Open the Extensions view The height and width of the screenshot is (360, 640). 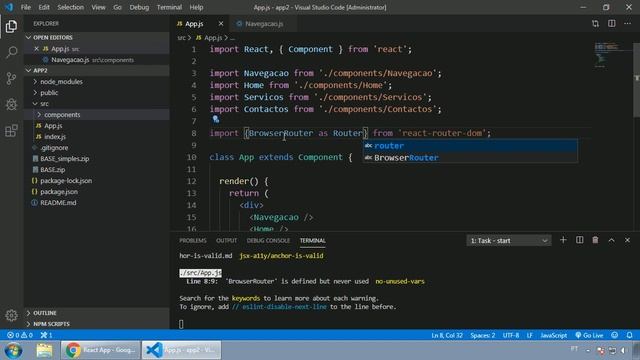[x=11, y=131]
